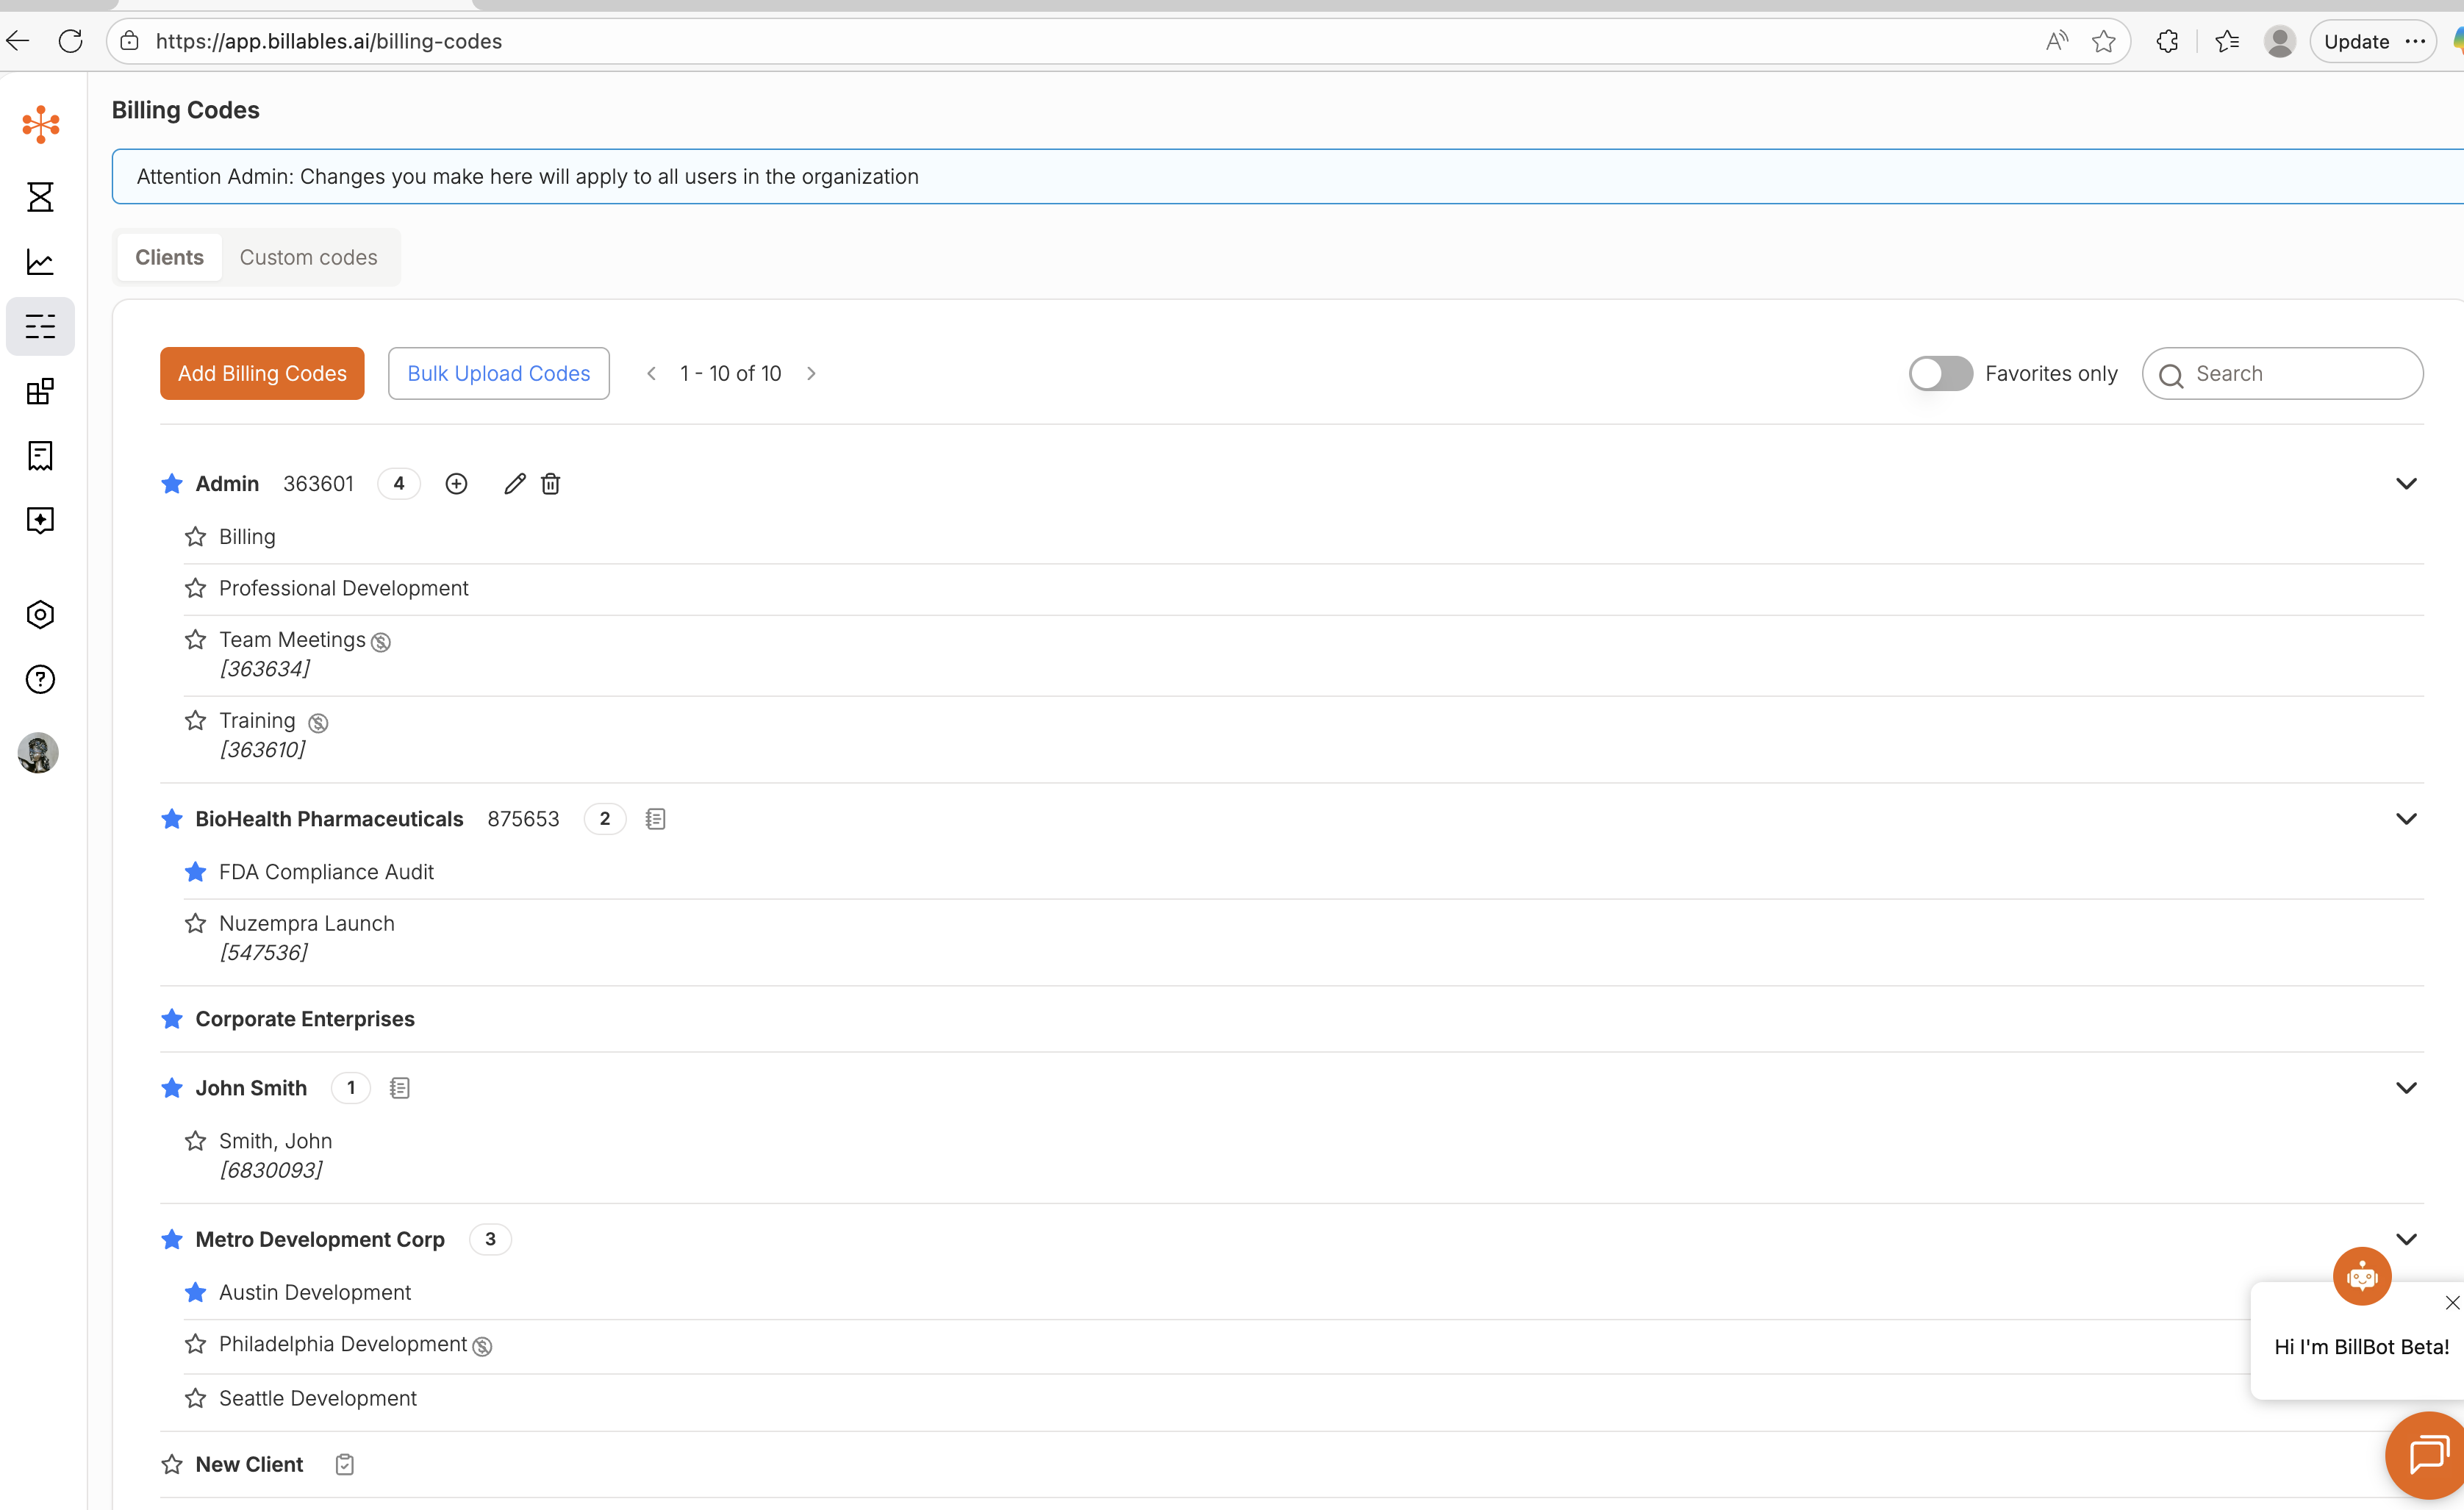Collapse the Admin client section chevron
Screen dimensions: 2464x1510
[x=2405, y=484]
